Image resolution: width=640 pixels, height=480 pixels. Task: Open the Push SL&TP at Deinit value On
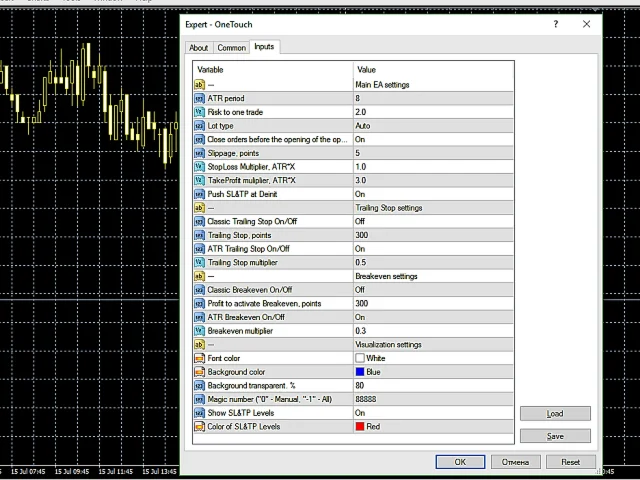tap(433, 194)
